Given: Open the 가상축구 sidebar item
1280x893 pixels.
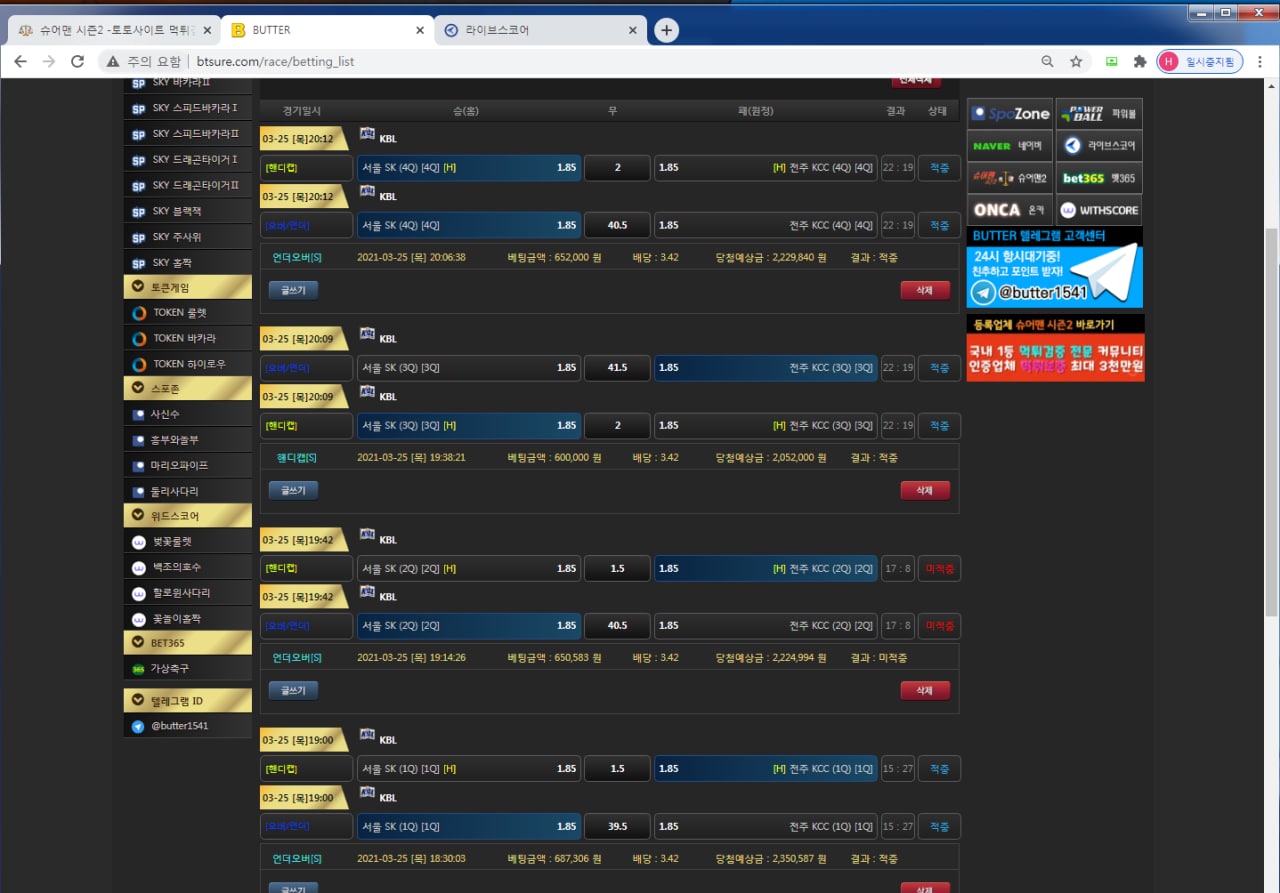Looking at the screenshot, I should coord(170,668).
